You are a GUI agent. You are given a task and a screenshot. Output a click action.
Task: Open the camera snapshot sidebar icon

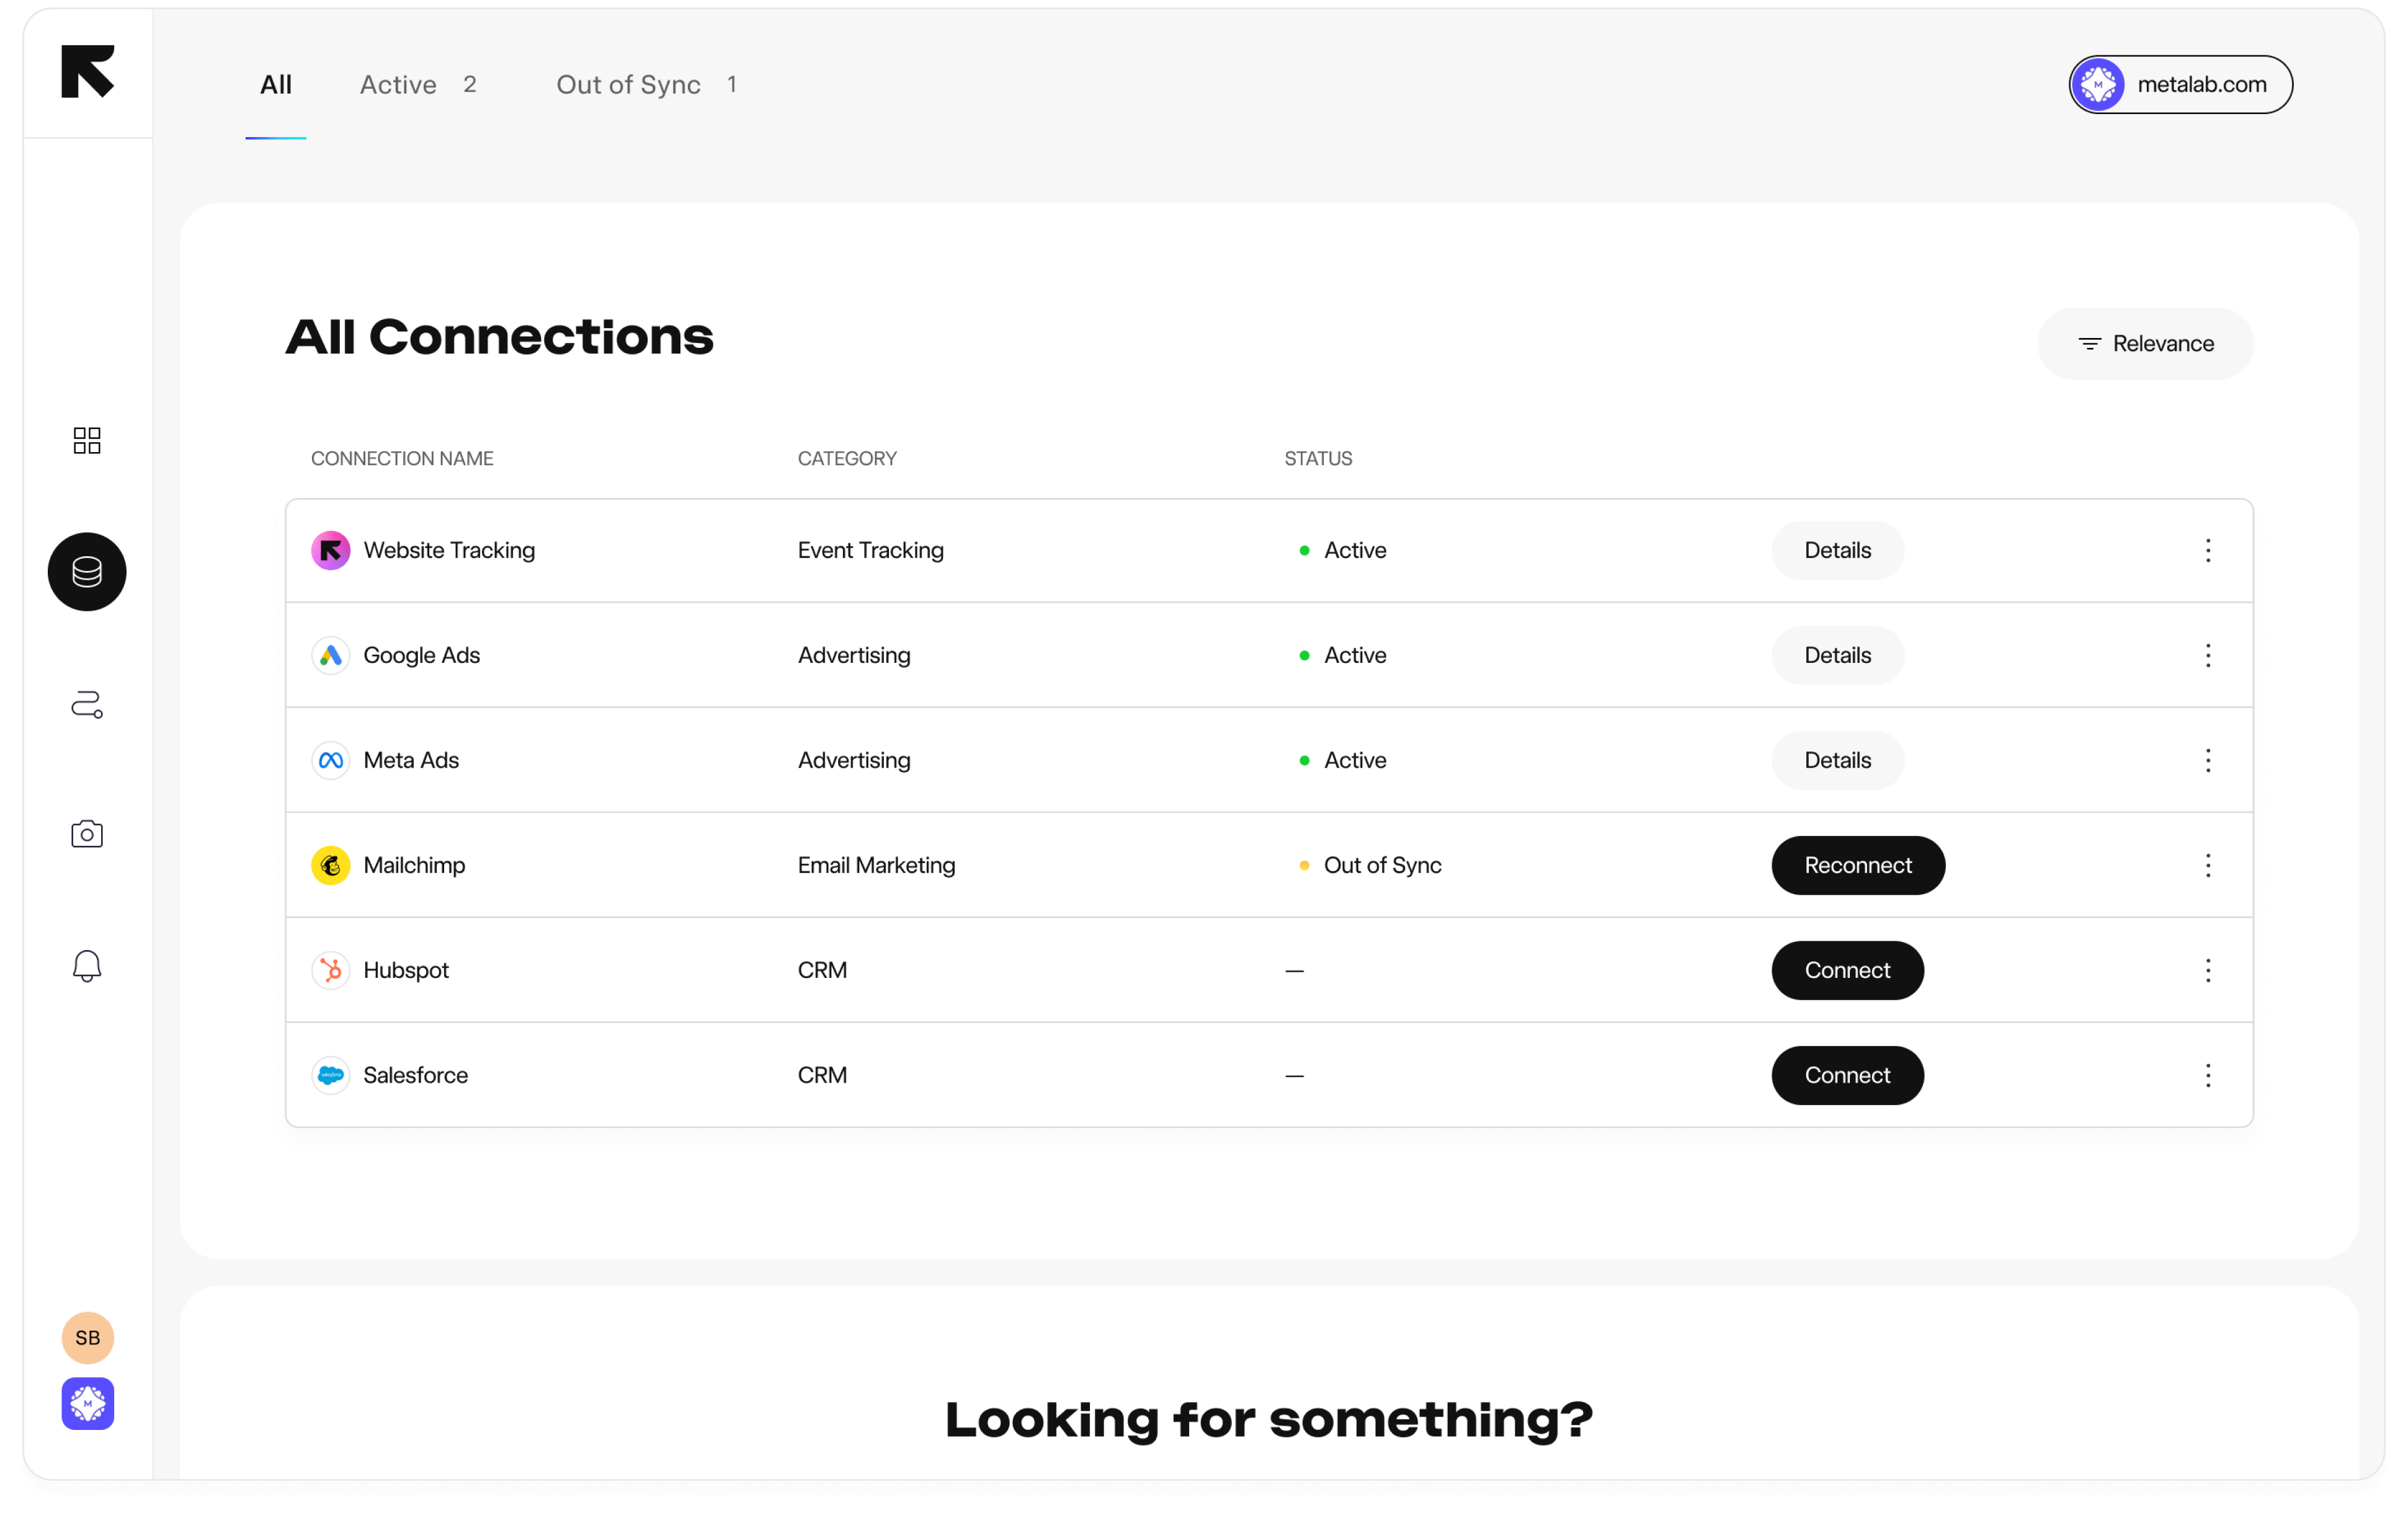tap(87, 834)
